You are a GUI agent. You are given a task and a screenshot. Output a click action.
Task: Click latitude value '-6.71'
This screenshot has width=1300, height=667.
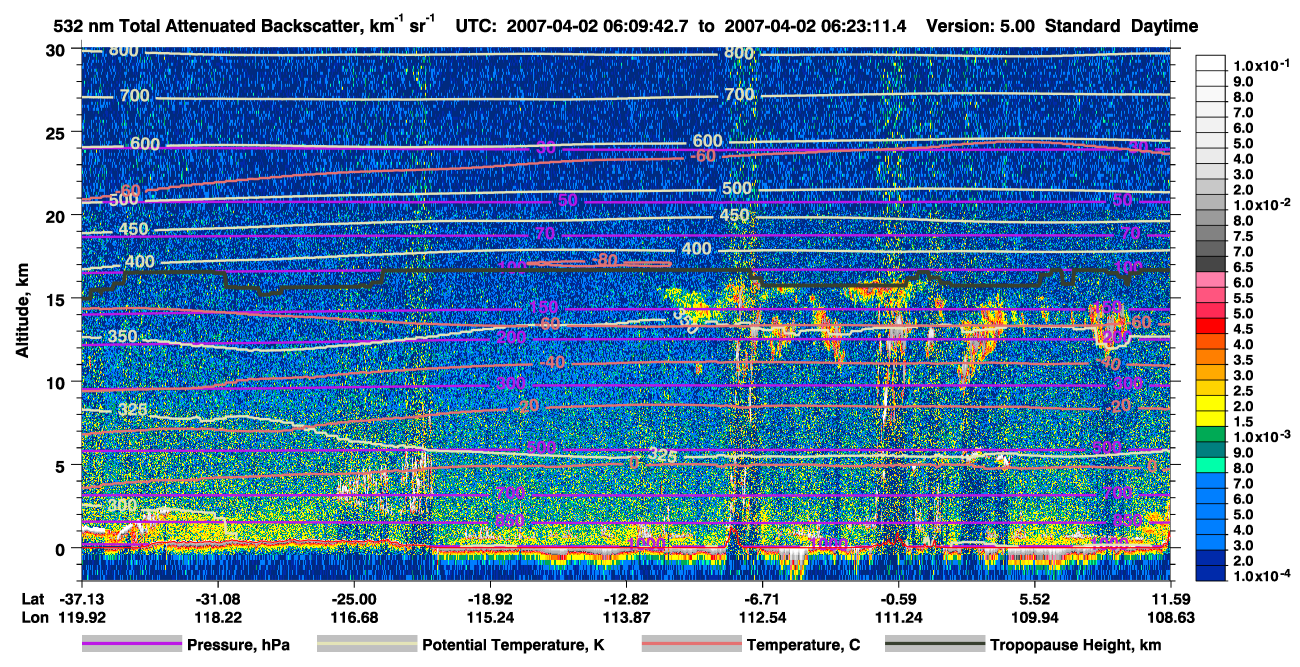click(762, 598)
